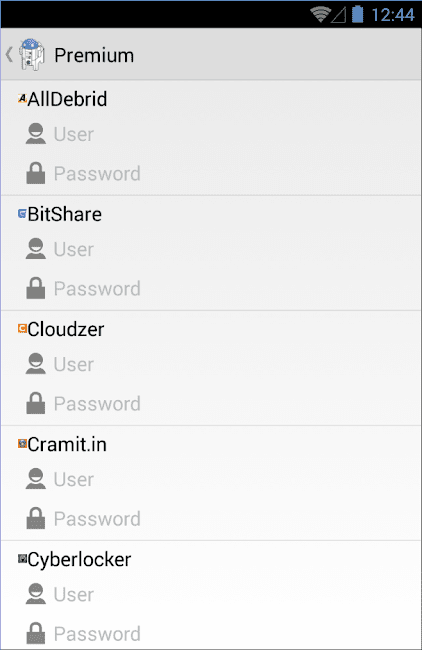The height and width of the screenshot is (650, 422).
Task: Tap the padlock icon under BitShare
Action: click(x=36, y=288)
